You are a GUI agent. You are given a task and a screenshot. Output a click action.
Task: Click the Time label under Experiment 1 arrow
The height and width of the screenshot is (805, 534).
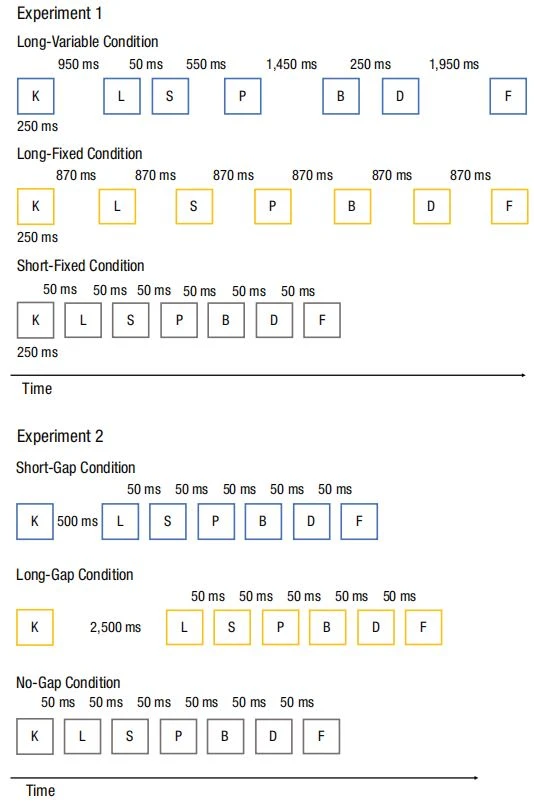[37, 389]
